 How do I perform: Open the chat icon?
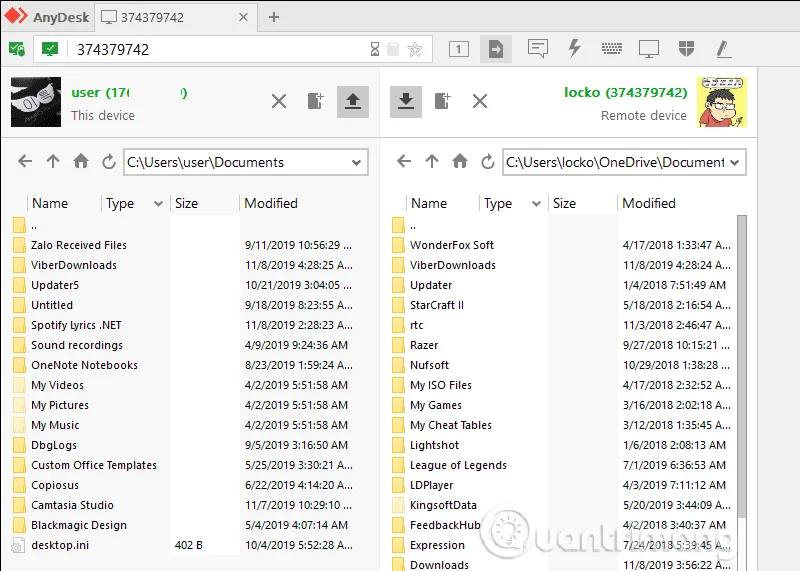[x=538, y=48]
